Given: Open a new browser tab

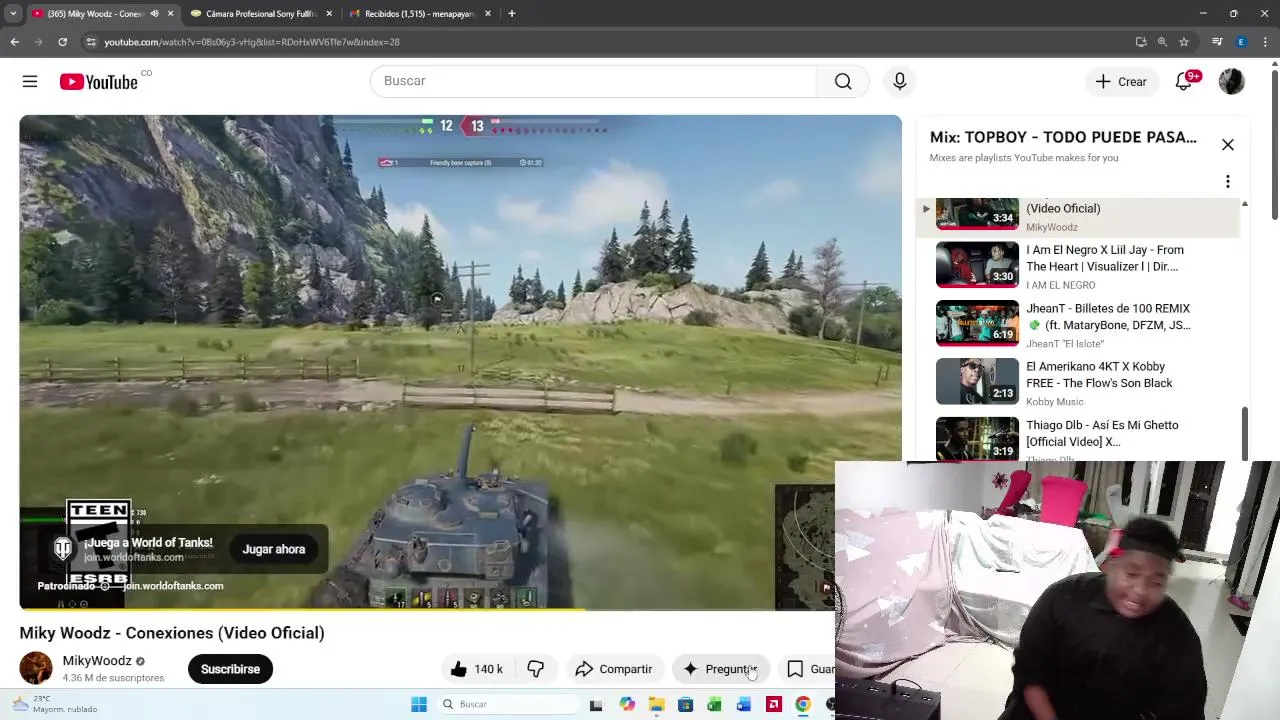Looking at the screenshot, I should pos(511,14).
